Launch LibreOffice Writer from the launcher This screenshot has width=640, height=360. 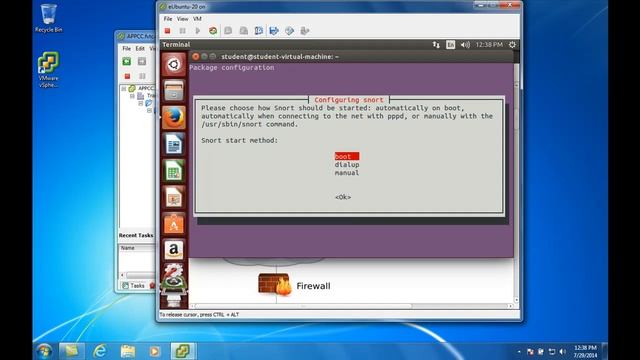tap(173, 144)
